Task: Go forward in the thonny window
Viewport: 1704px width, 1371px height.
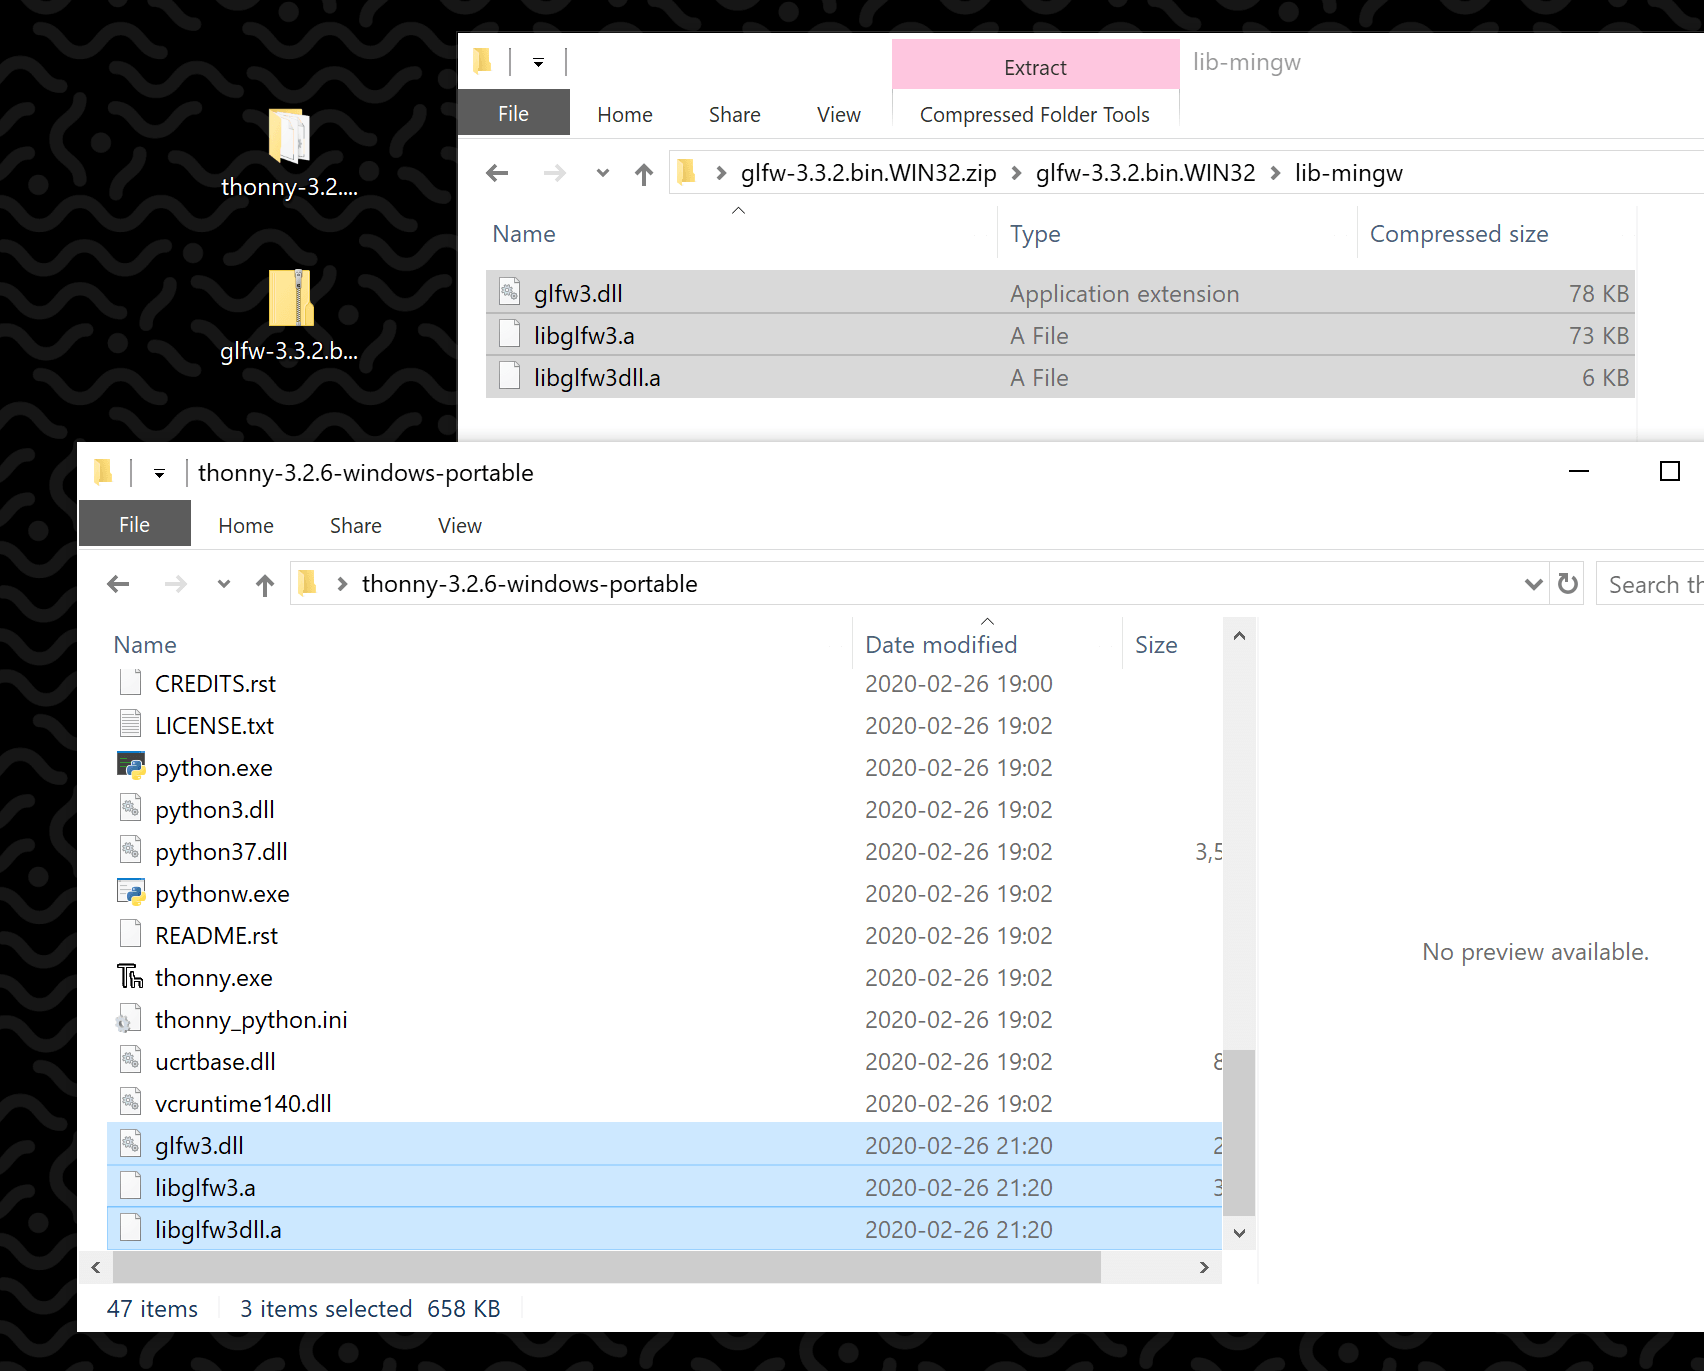Action: tap(175, 584)
